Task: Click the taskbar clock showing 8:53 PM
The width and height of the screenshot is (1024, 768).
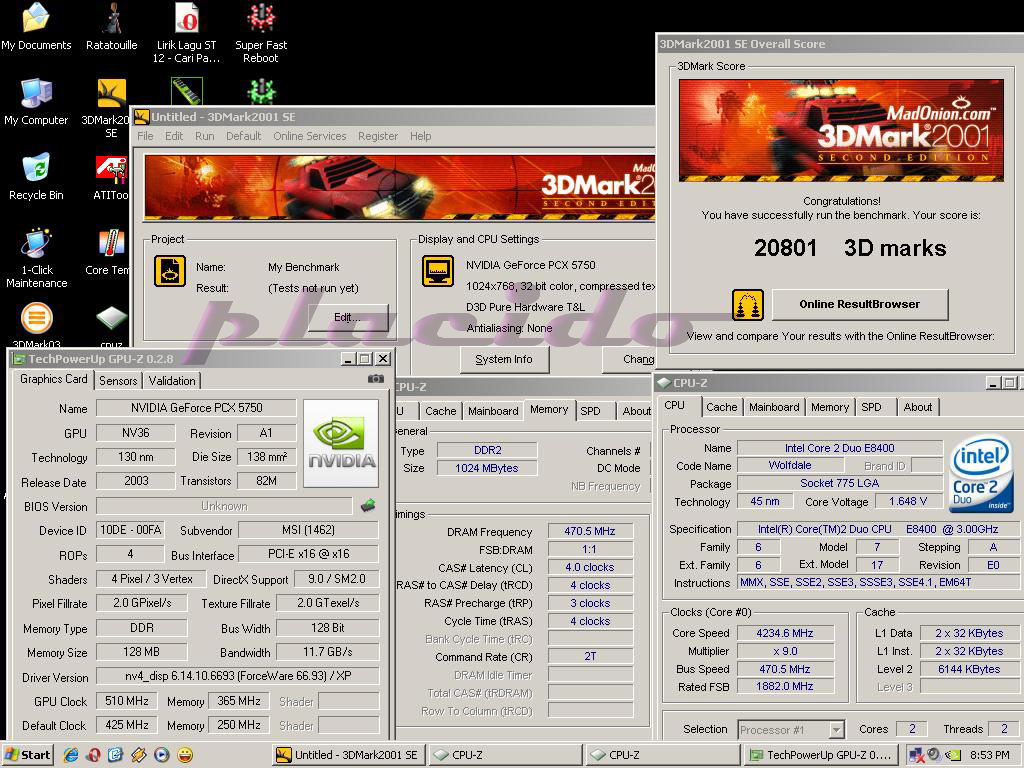Action: [989, 755]
